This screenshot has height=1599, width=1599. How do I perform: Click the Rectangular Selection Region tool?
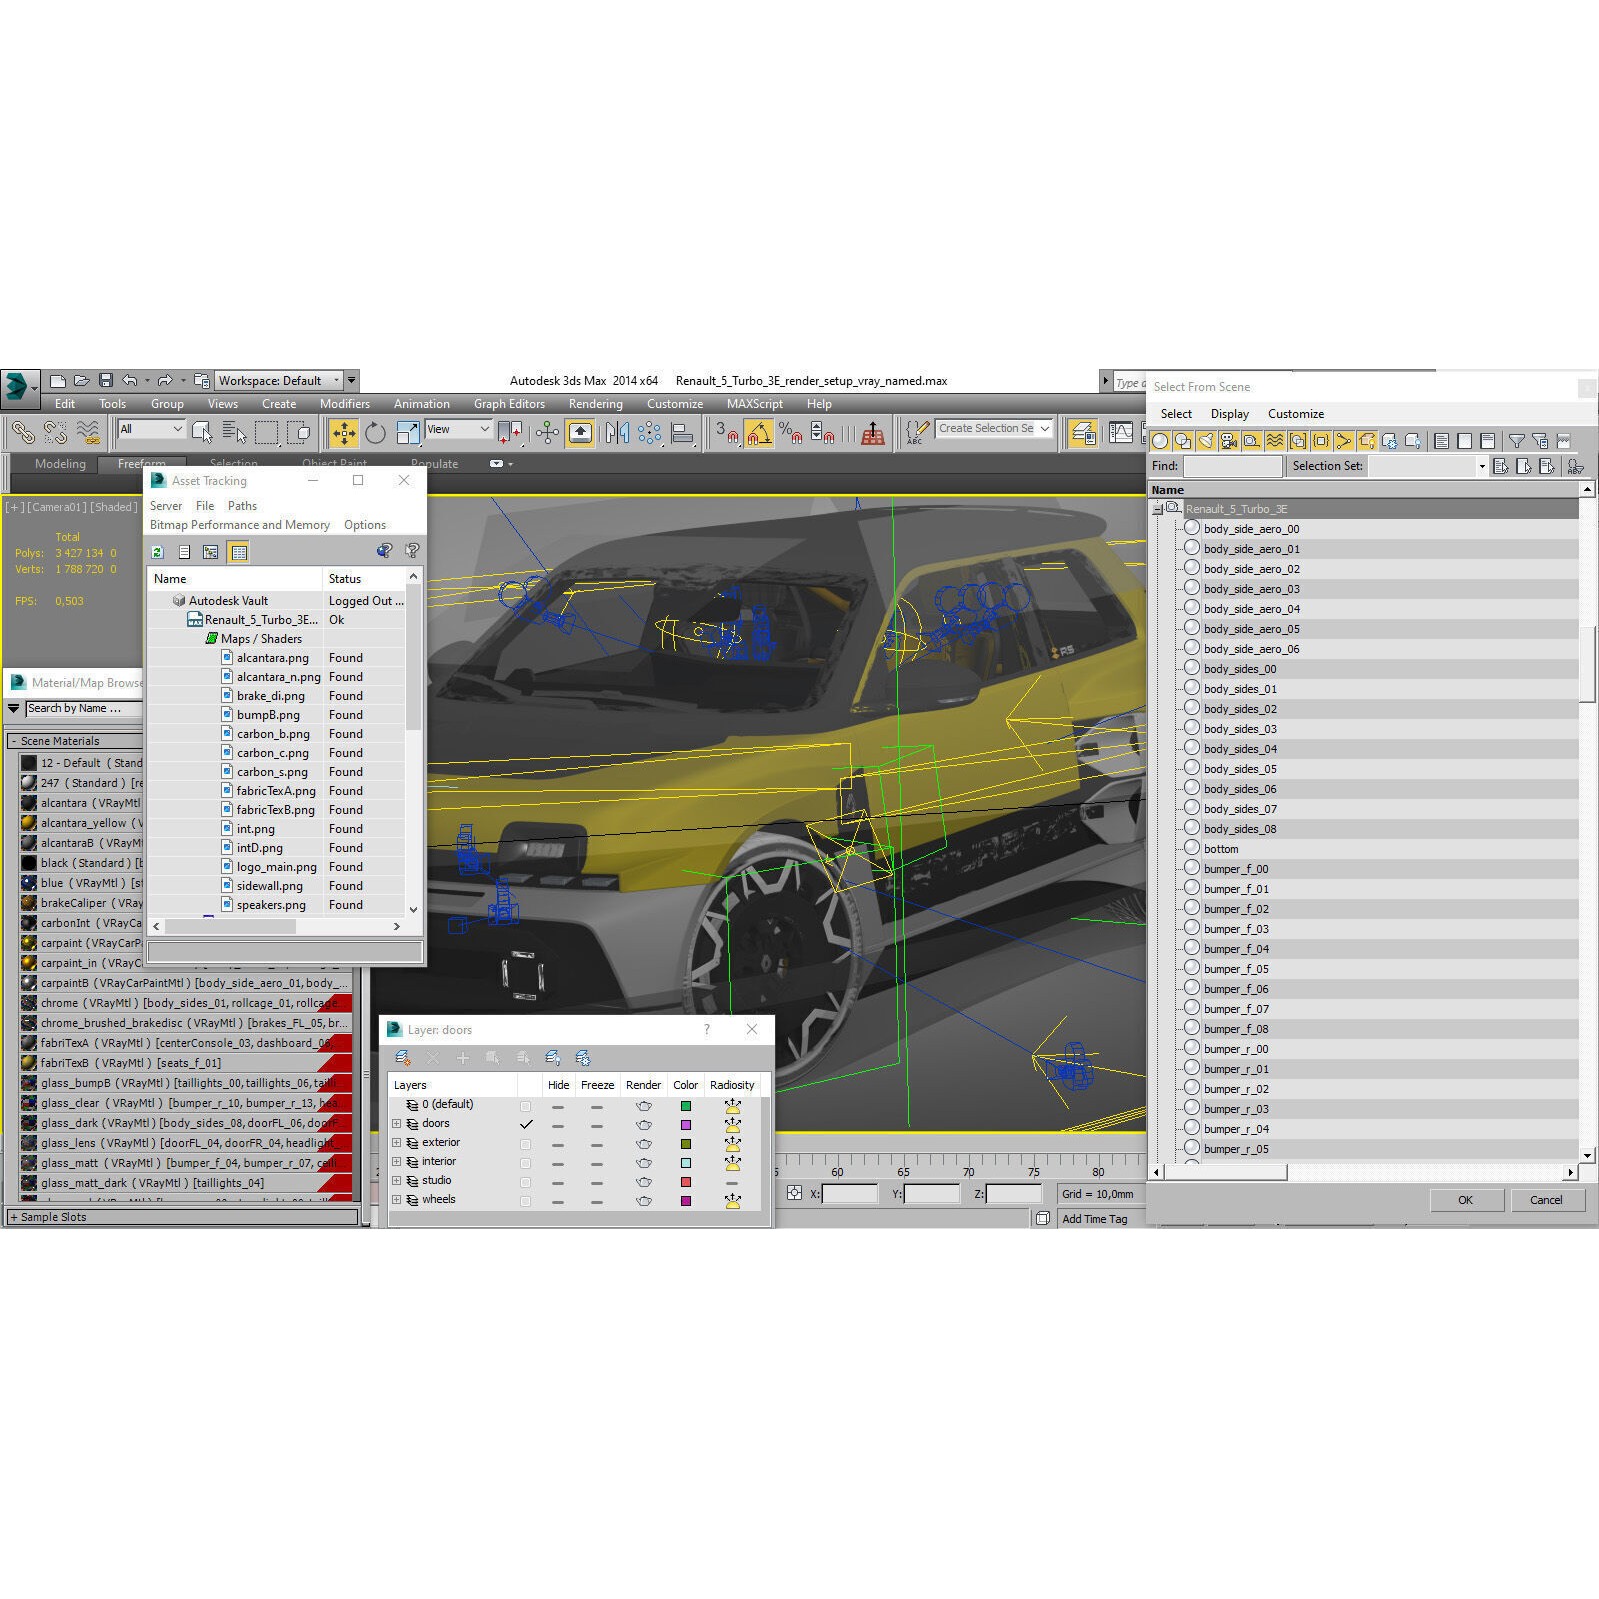click(266, 433)
